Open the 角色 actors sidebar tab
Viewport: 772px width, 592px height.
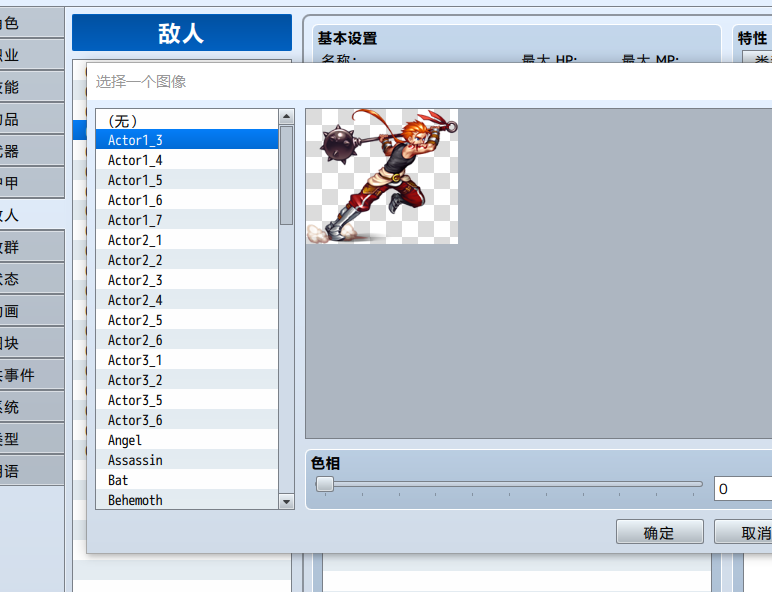pos(32,23)
